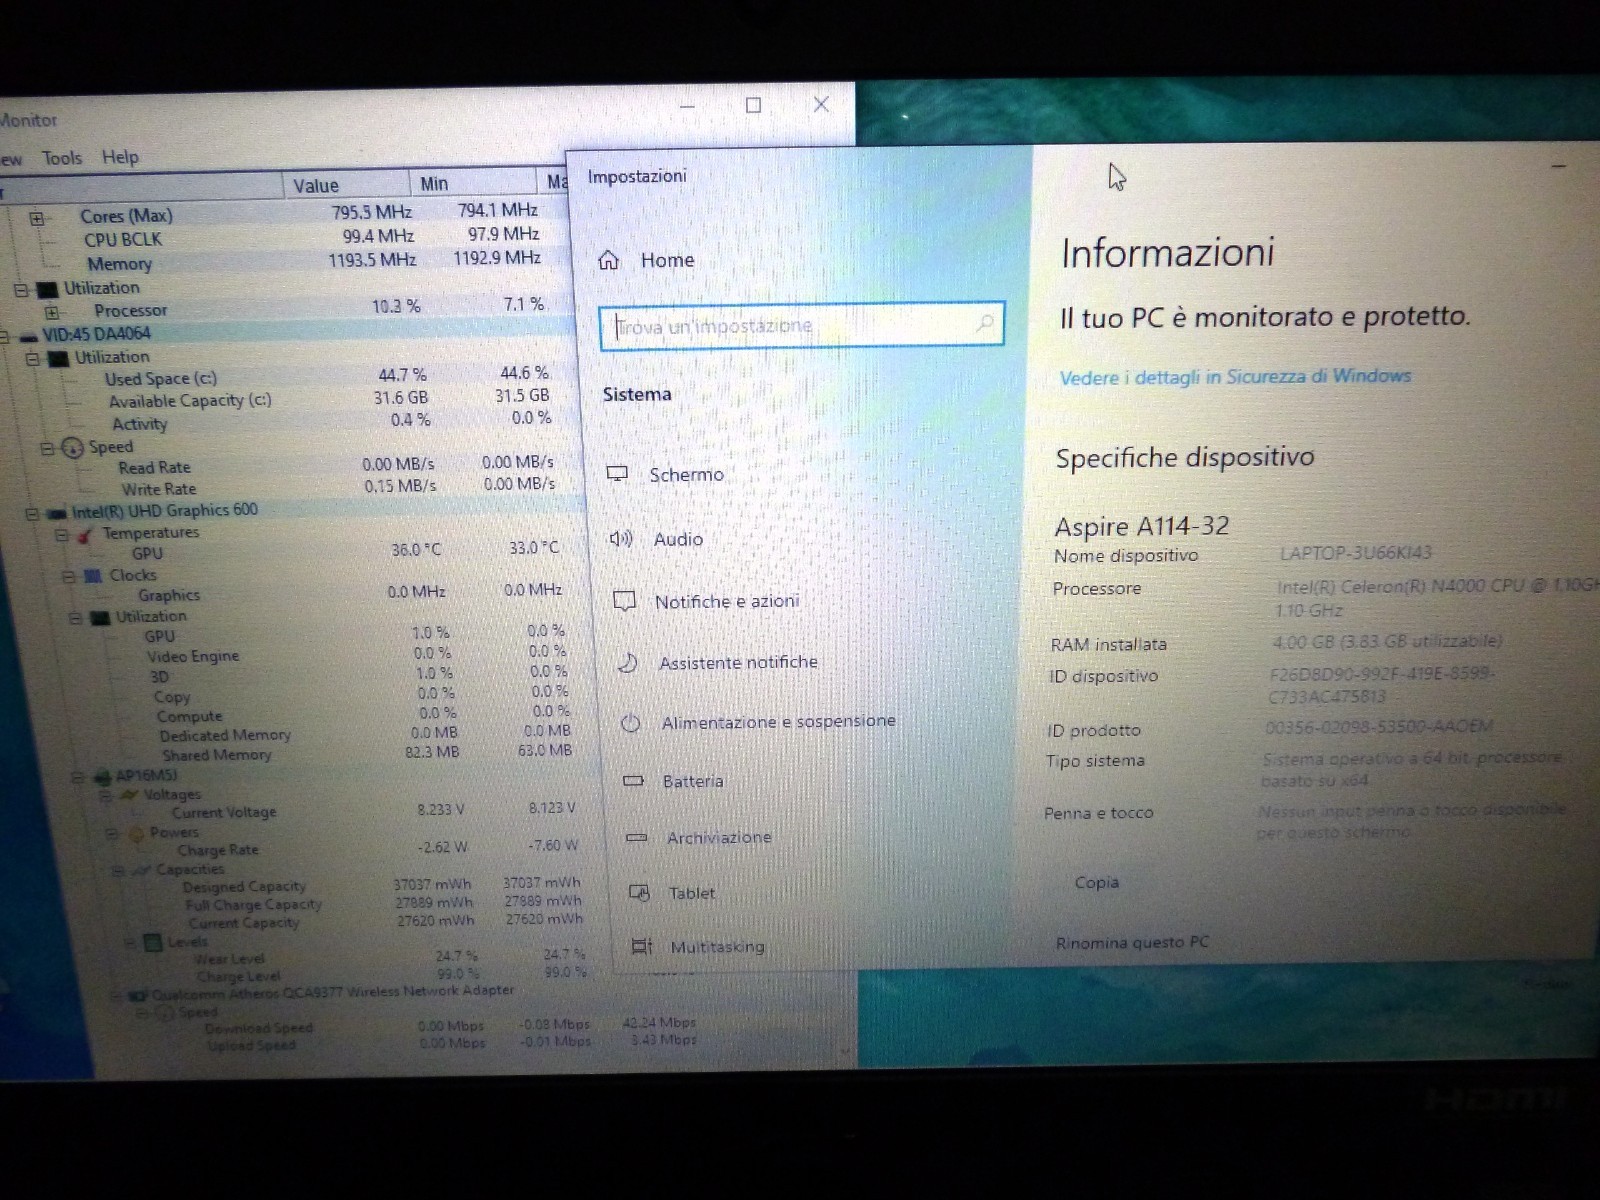Focus the Trova un'impostazione search field
Screen dimensions: 1600x1200
801,326
